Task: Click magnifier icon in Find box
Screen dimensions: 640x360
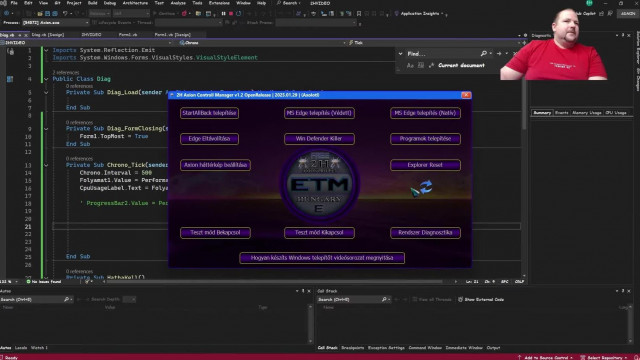Action: pyautogui.click(x=484, y=53)
